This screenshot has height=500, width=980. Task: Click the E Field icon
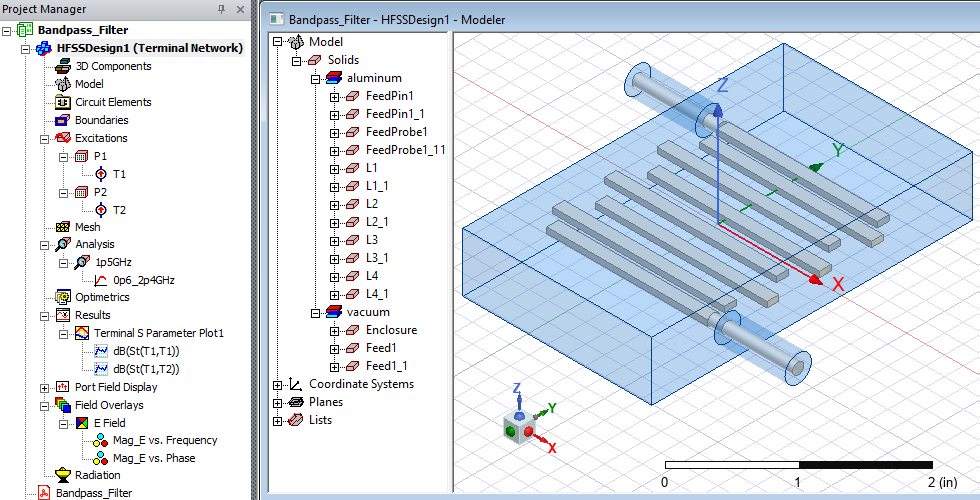82,423
